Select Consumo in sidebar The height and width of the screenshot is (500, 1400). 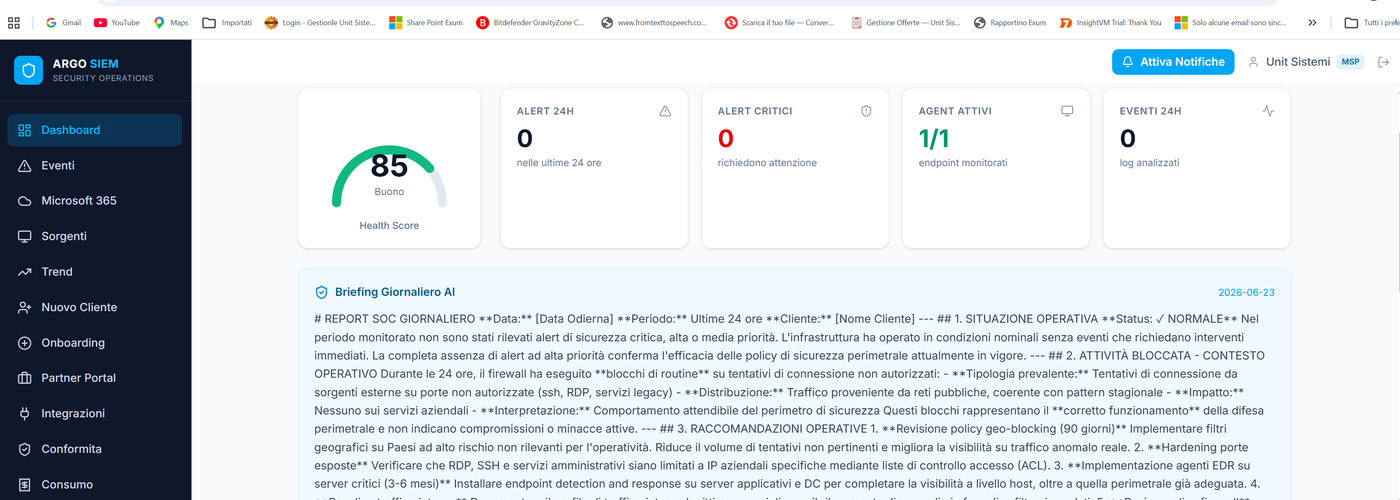coord(95,485)
